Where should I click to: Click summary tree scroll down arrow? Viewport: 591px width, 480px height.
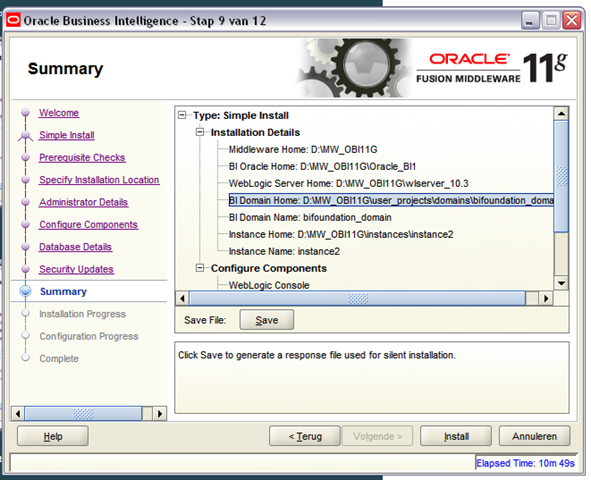(561, 283)
